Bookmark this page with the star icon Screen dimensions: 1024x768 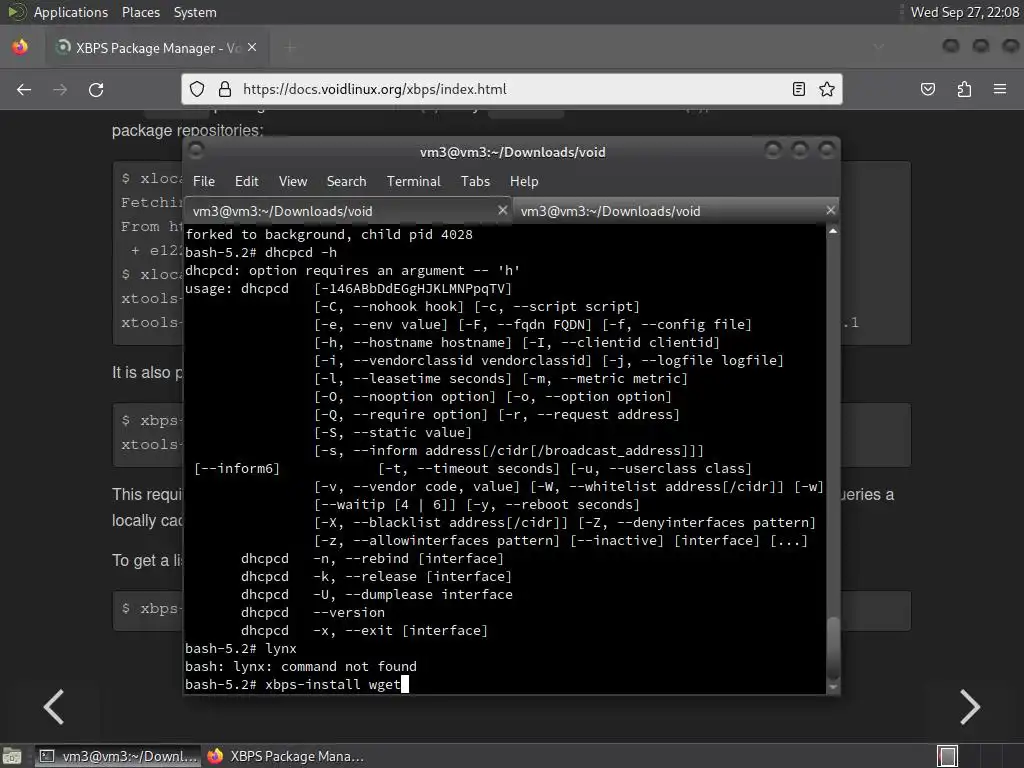click(827, 89)
